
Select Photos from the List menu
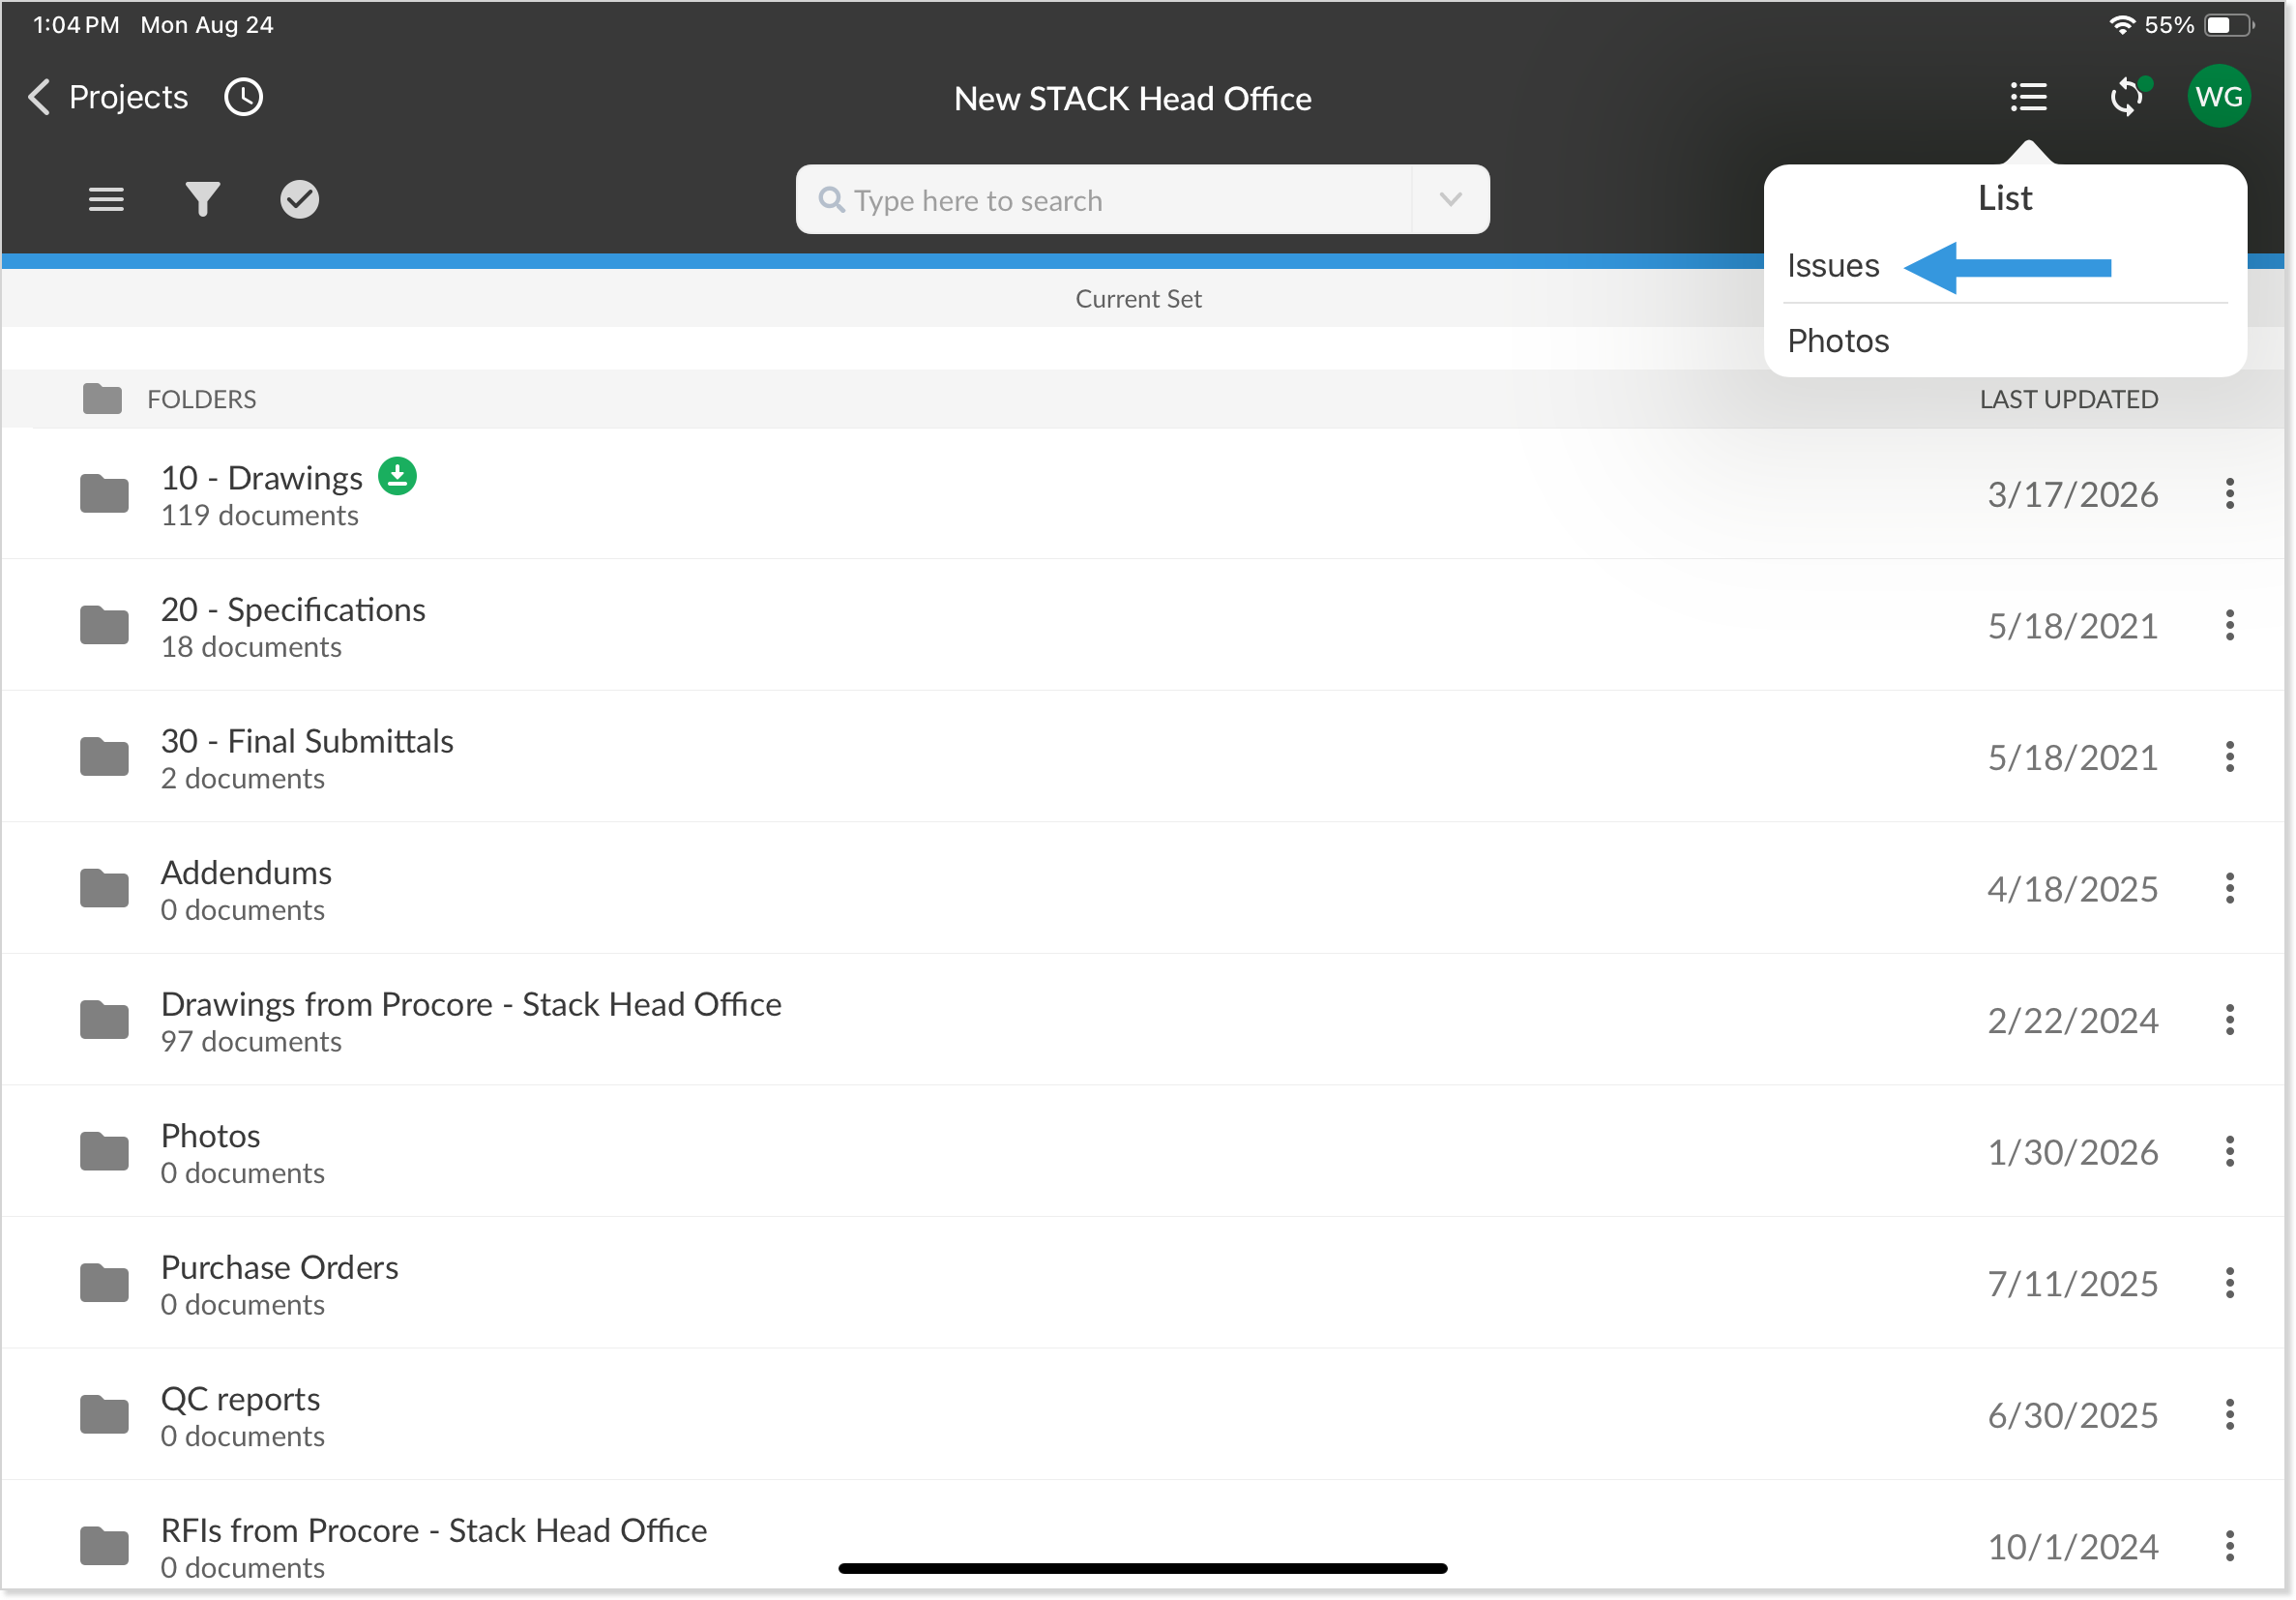pos(2004,341)
